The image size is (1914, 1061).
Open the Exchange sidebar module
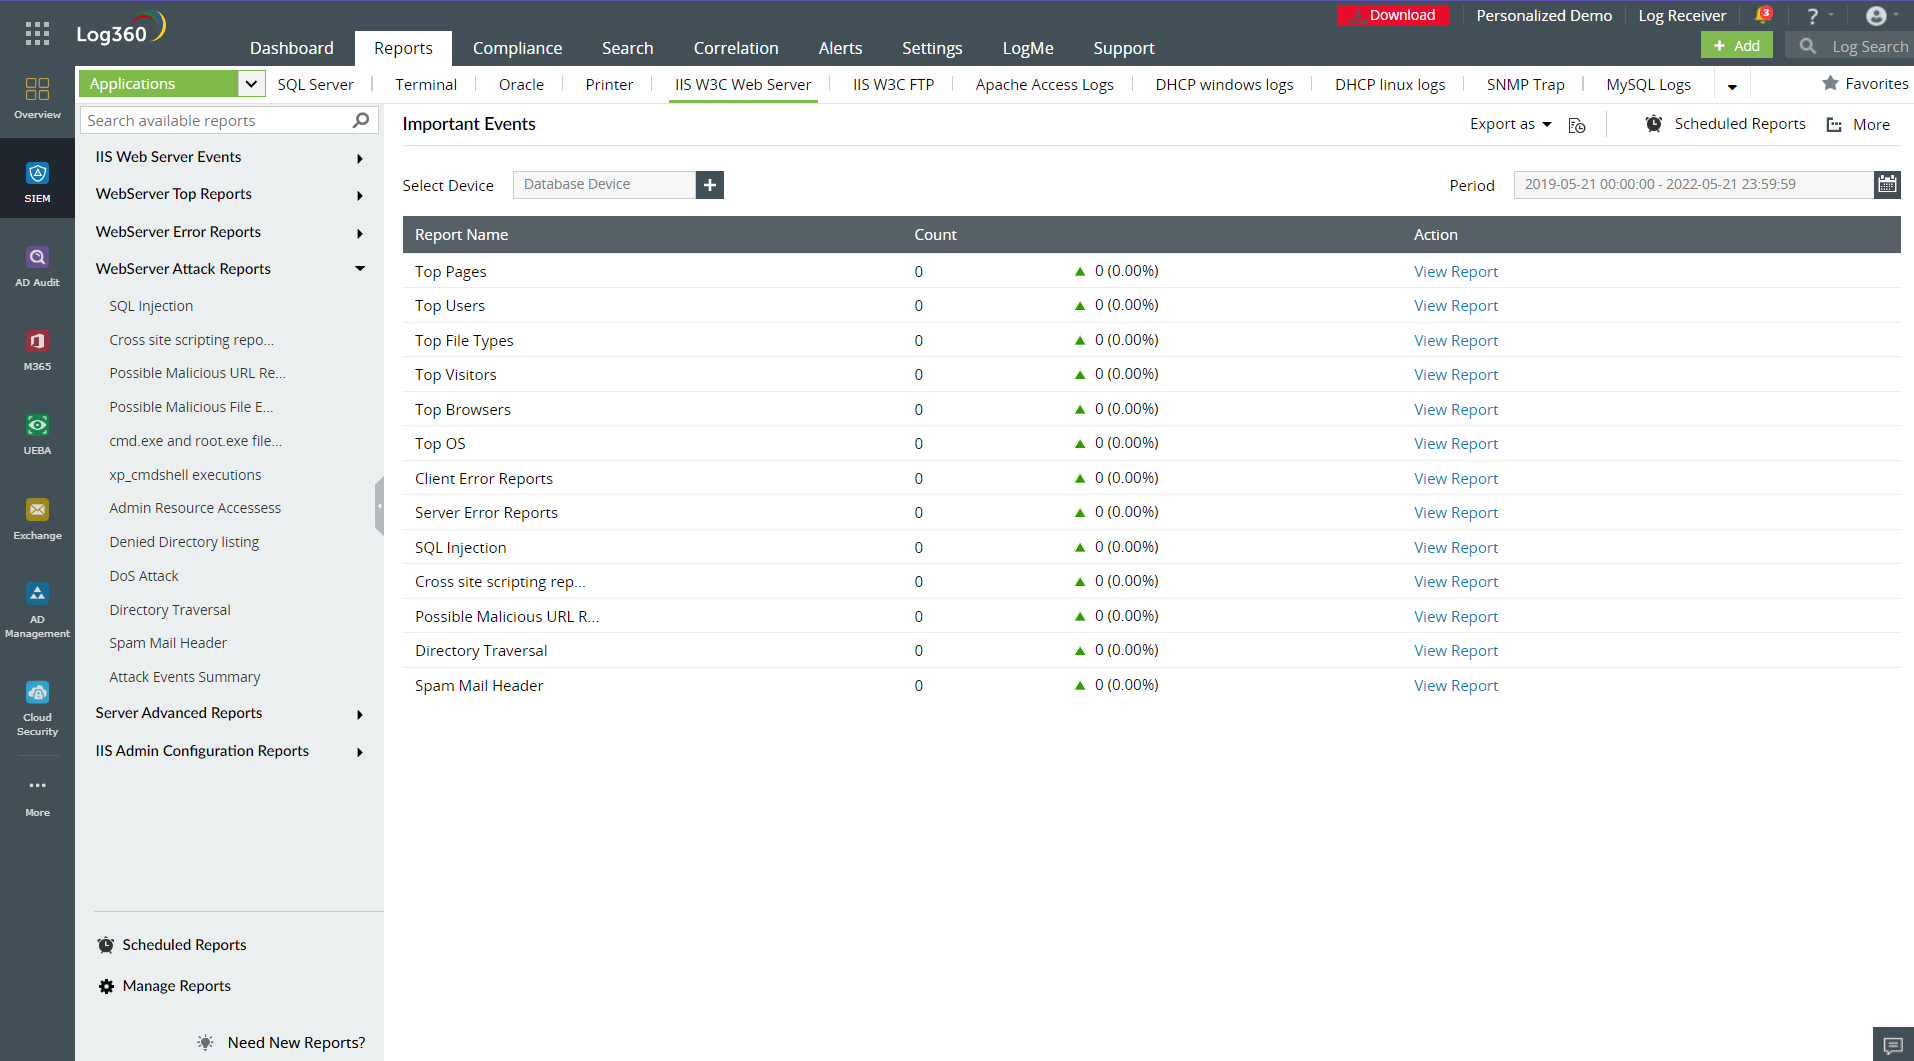(37, 518)
